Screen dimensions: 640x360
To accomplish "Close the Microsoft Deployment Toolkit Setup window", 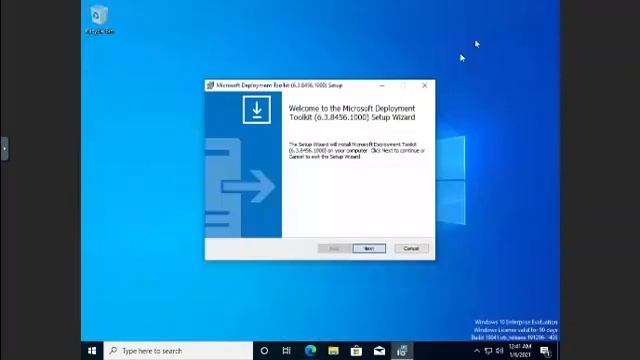I will click(x=424, y=85).
